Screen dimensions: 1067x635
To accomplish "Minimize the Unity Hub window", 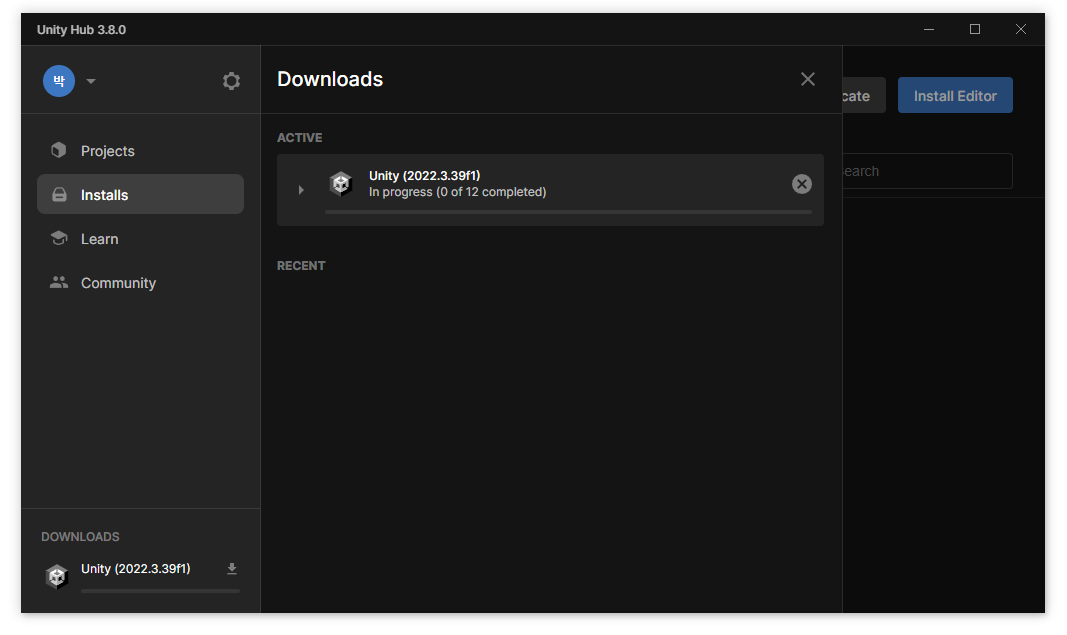I will pyautogui.click(x=929, y=29).
